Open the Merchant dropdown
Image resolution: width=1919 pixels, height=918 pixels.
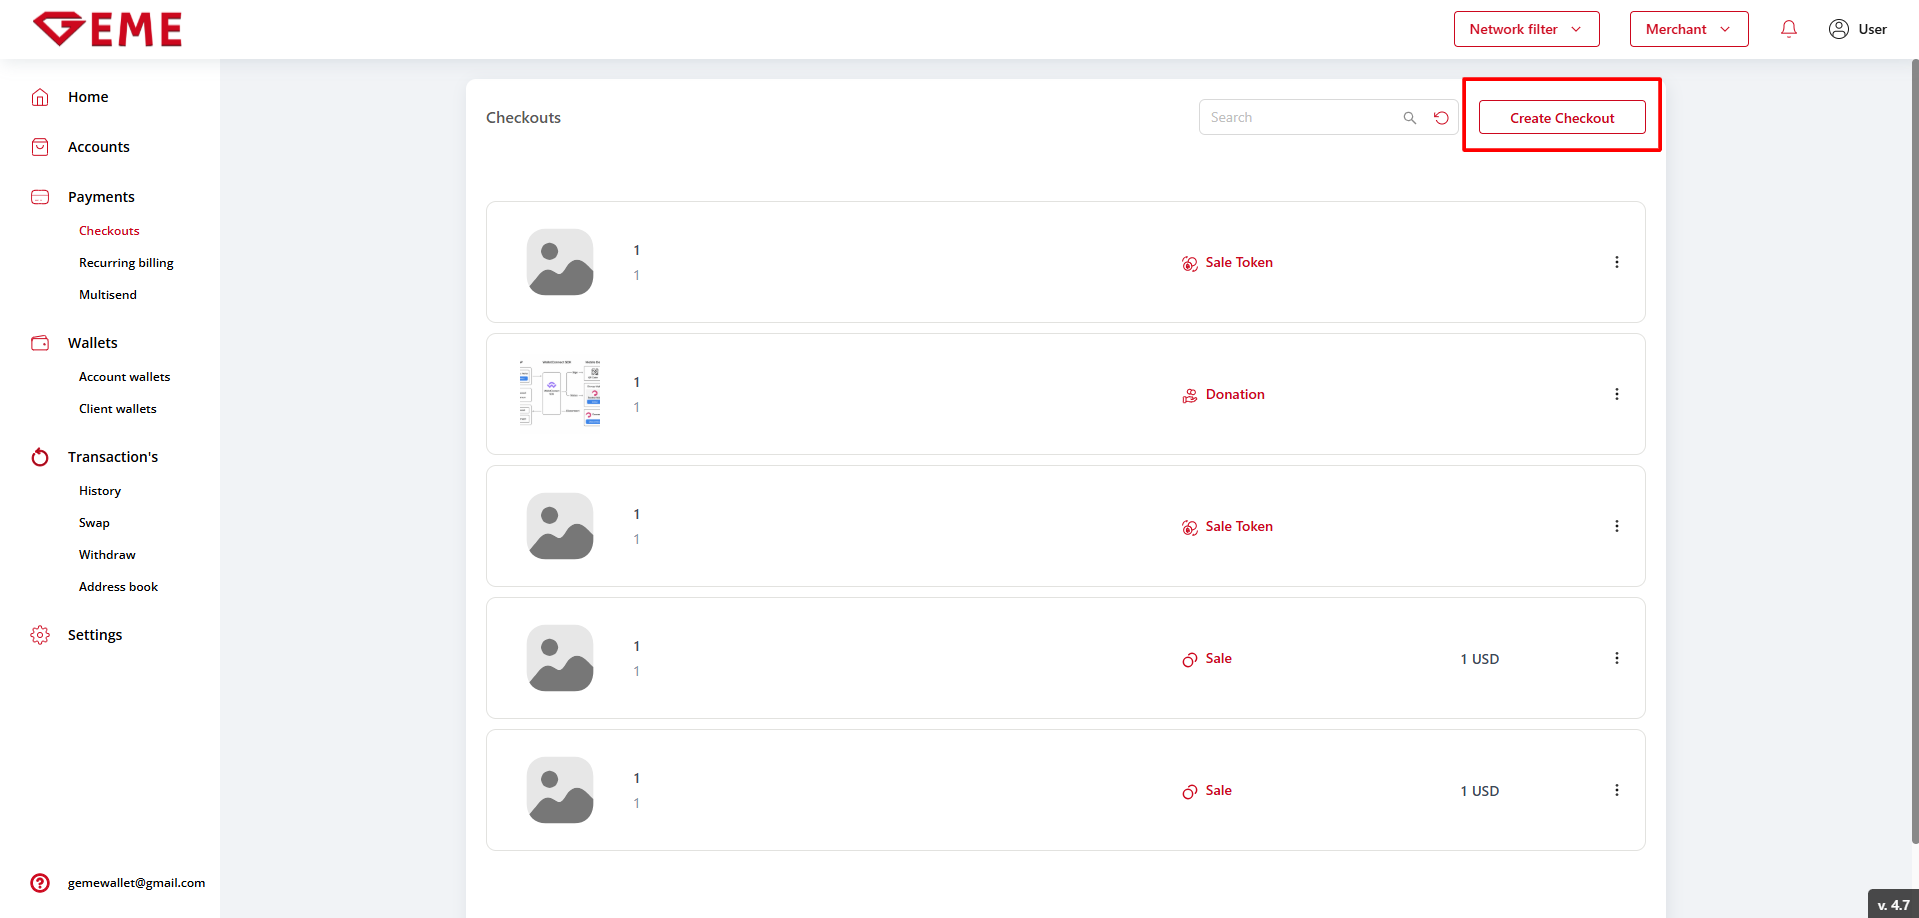(x=1688, y=29)
